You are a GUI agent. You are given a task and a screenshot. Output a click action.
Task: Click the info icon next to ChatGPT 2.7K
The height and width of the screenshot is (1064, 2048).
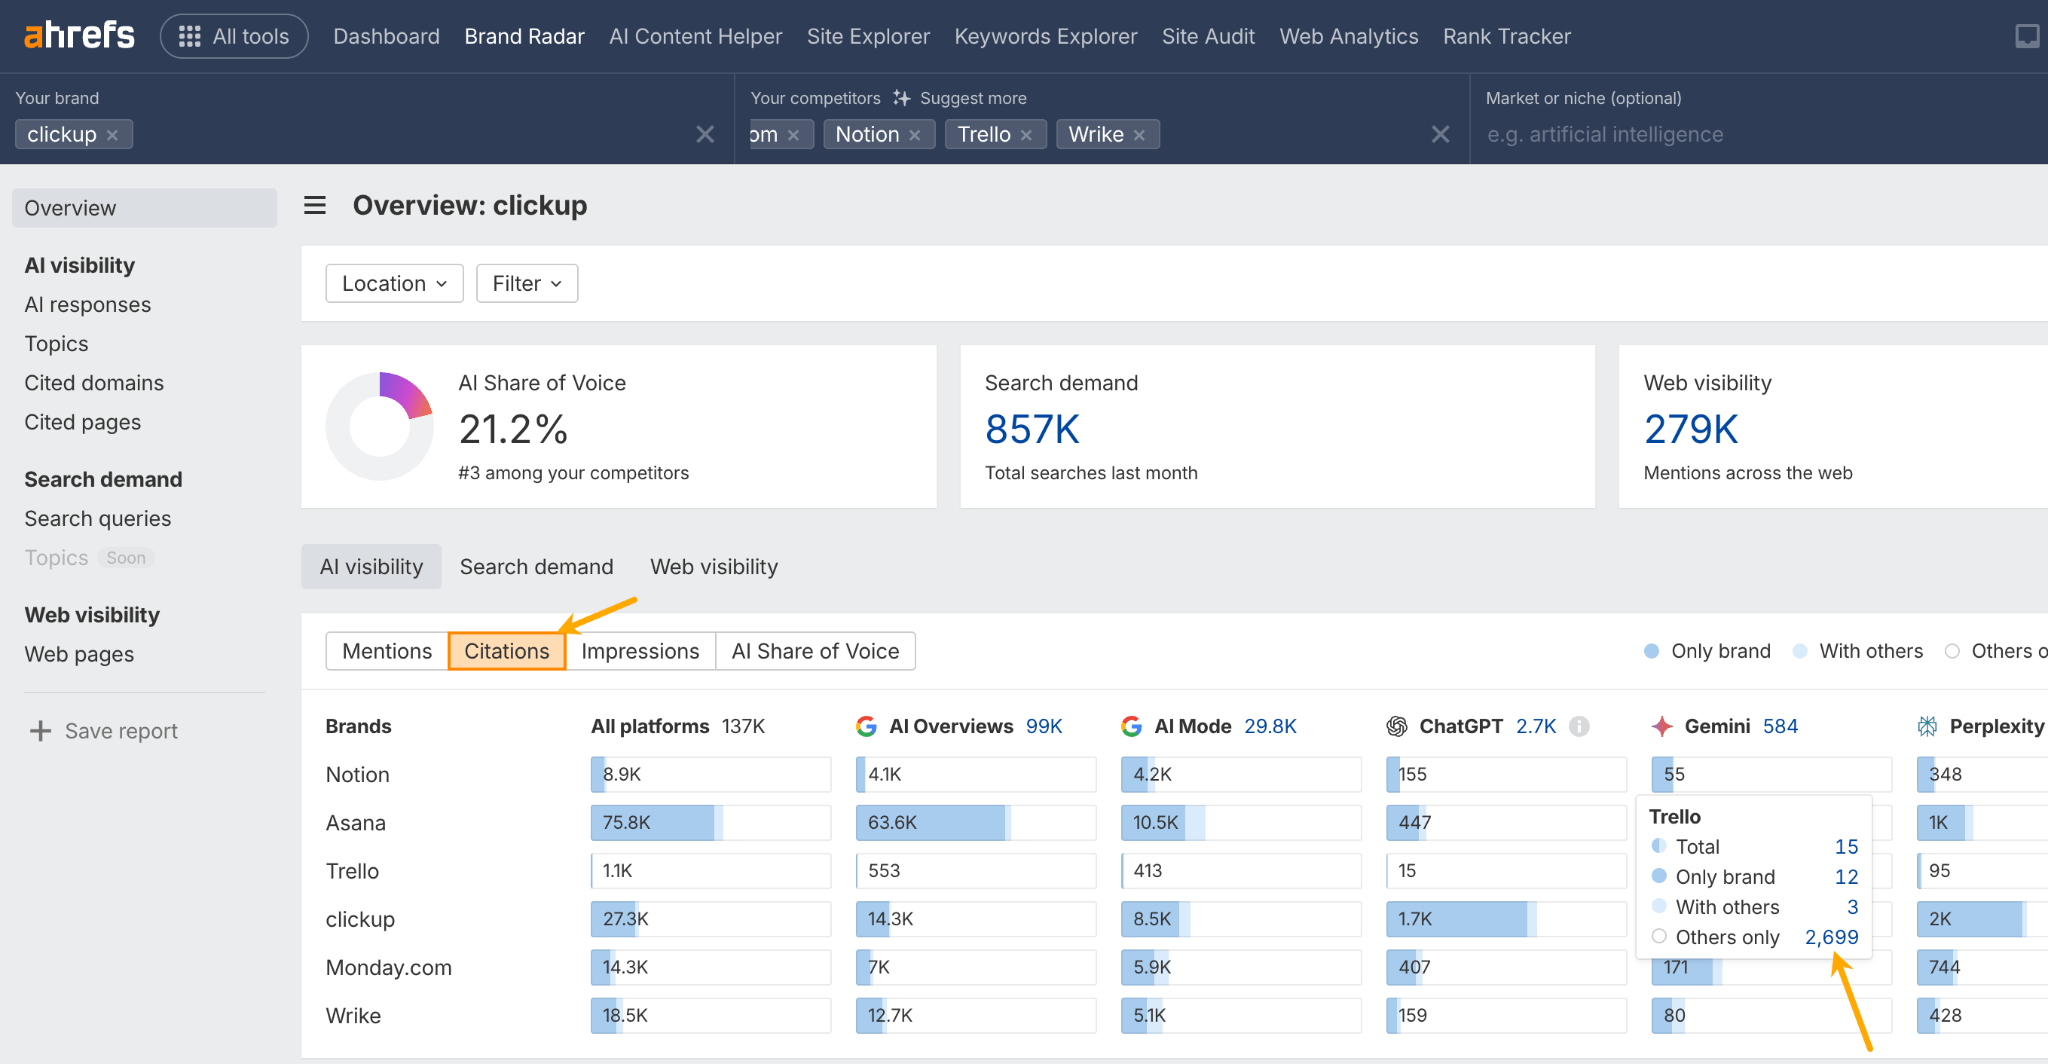(x=1578, y=726)
